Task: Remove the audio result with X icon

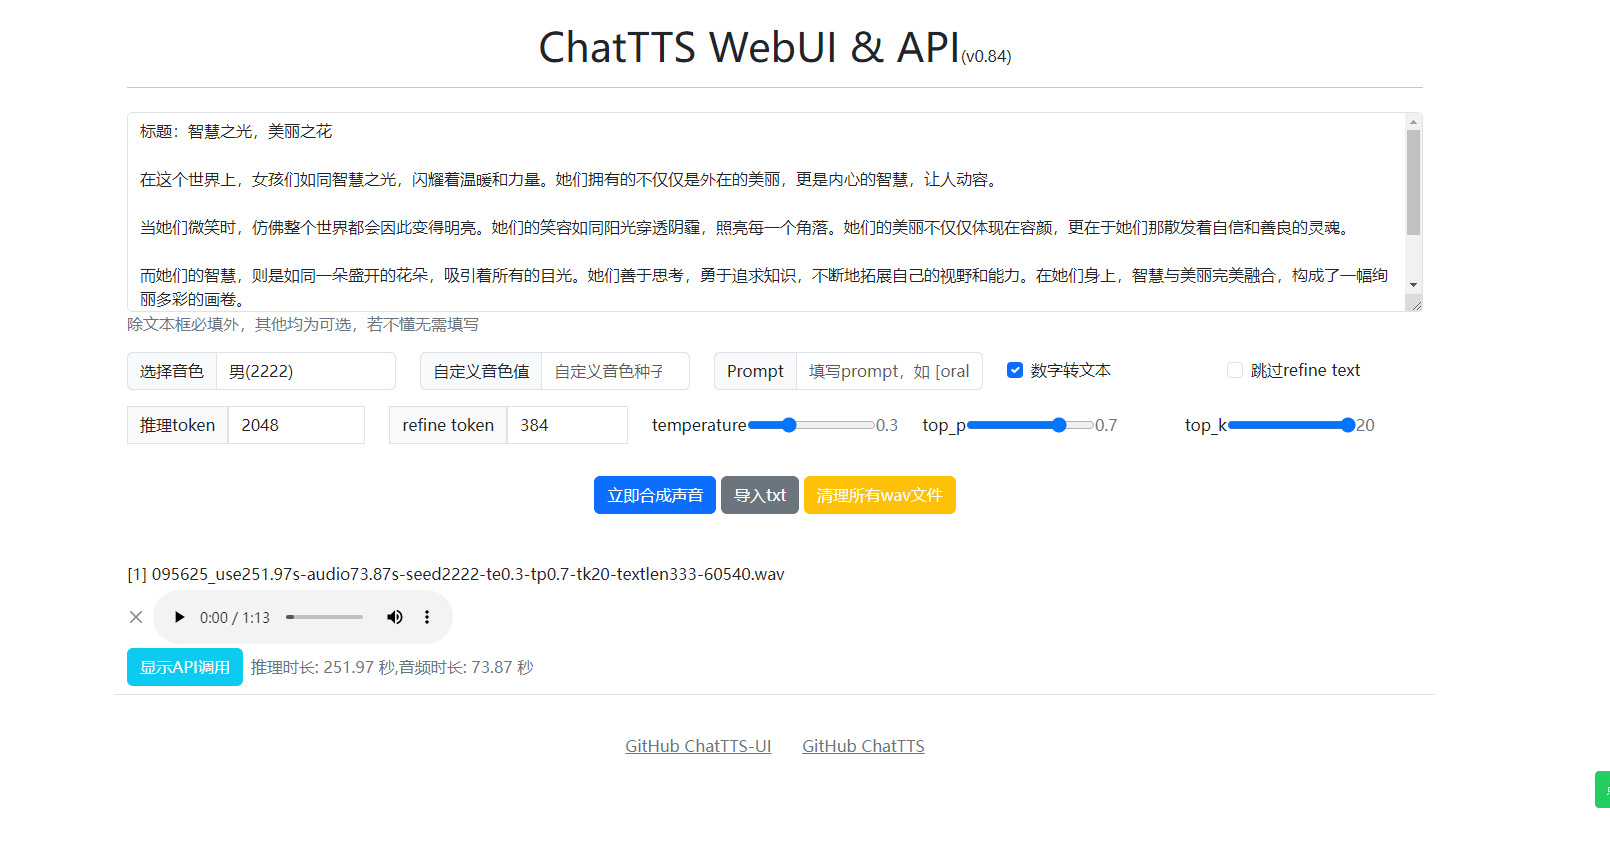Action: [136, 617]
